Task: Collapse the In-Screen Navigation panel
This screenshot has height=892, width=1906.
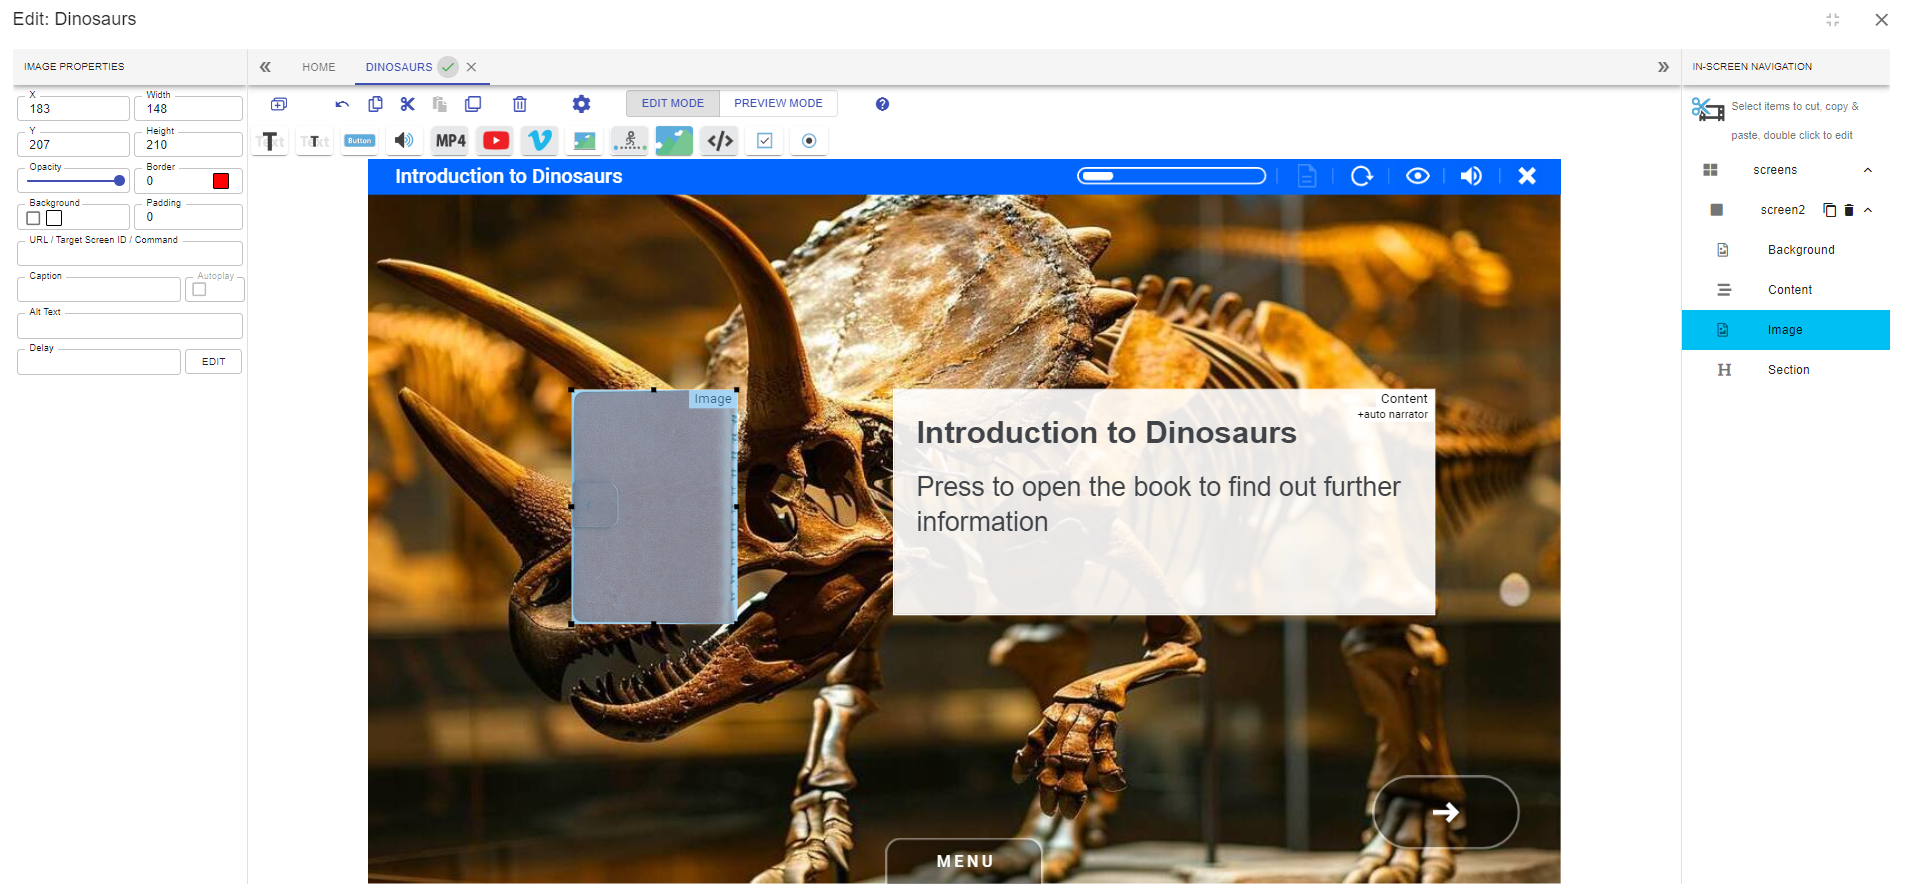Action: pyautogui.click(x=1663, y=67)
